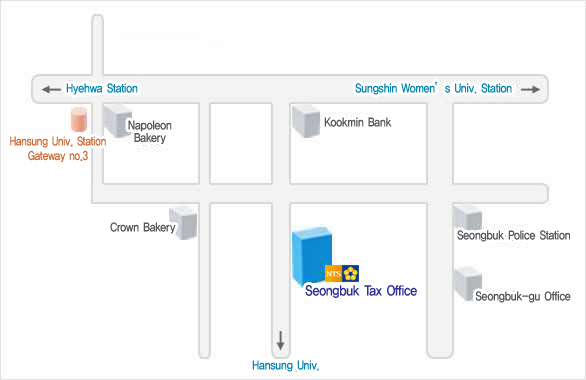Click the Seongbuk Police Station text label
The height and width of the screenshot is (380, 586).
(x=513, y=235)
